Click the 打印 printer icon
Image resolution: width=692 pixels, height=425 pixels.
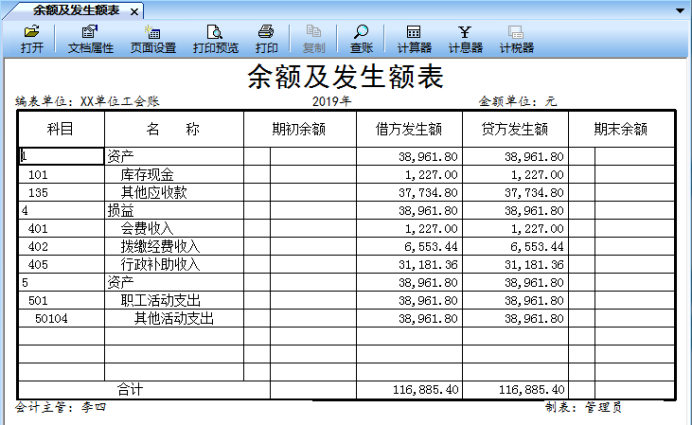tap(266, 39)
